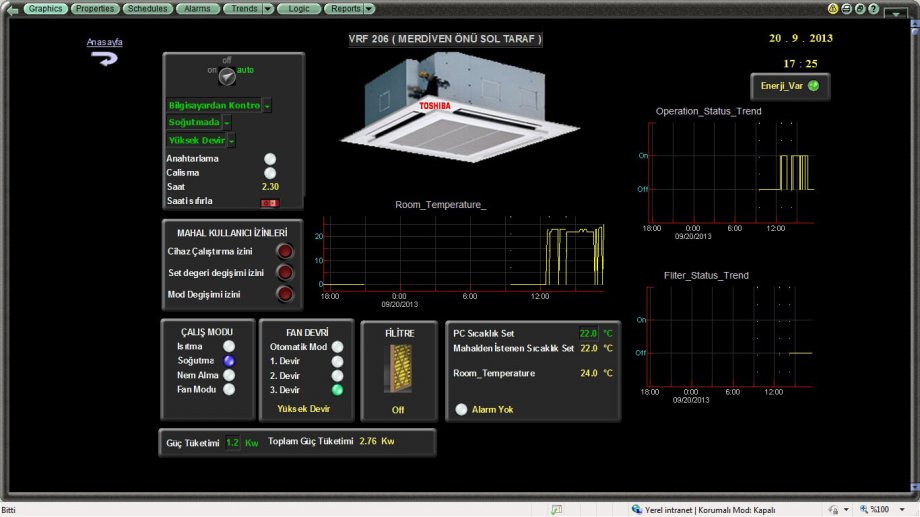This screenshot has height=517, width=920.
Task: Toggle Set degeri degişimi izini light
Action: [x=285, y=272]
